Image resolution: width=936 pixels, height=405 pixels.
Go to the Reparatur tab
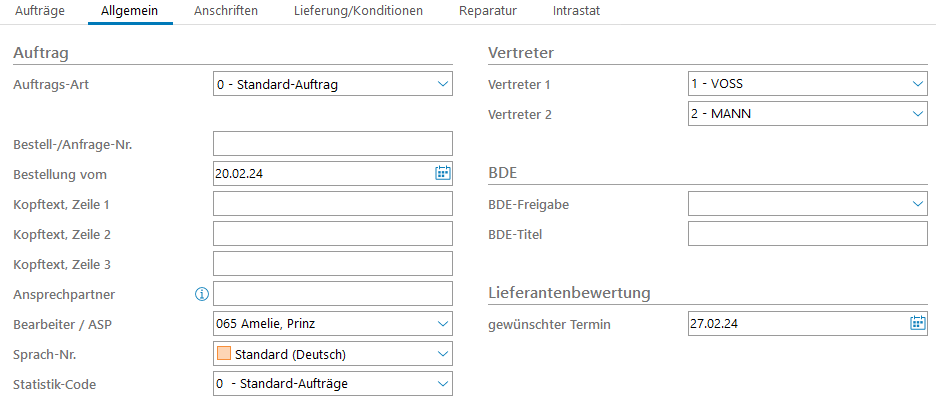[487, 11]
